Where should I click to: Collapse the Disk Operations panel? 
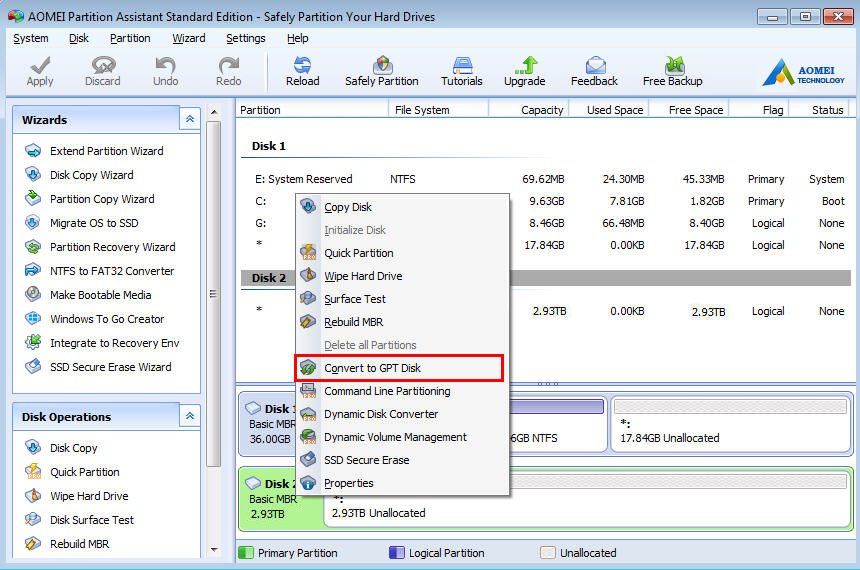click(x=190, y=416)
